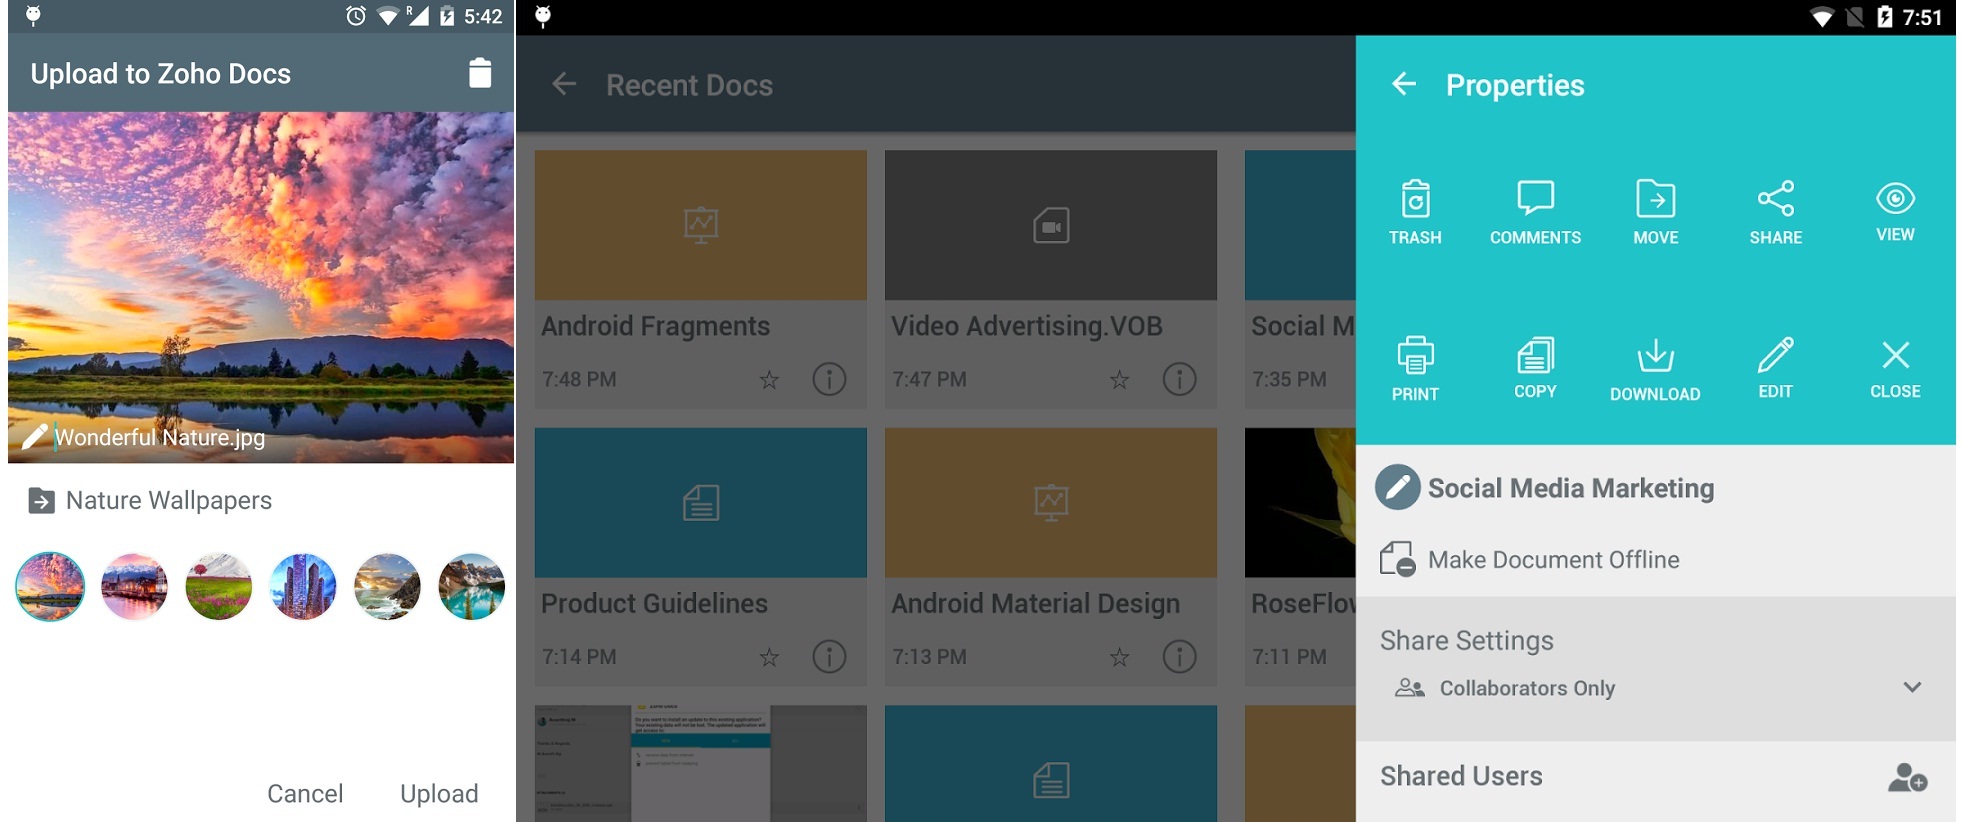Open info for Android Fragments
Viewport: 1962px width, 822px height.
pyautogui.click(x=829, y=379)
